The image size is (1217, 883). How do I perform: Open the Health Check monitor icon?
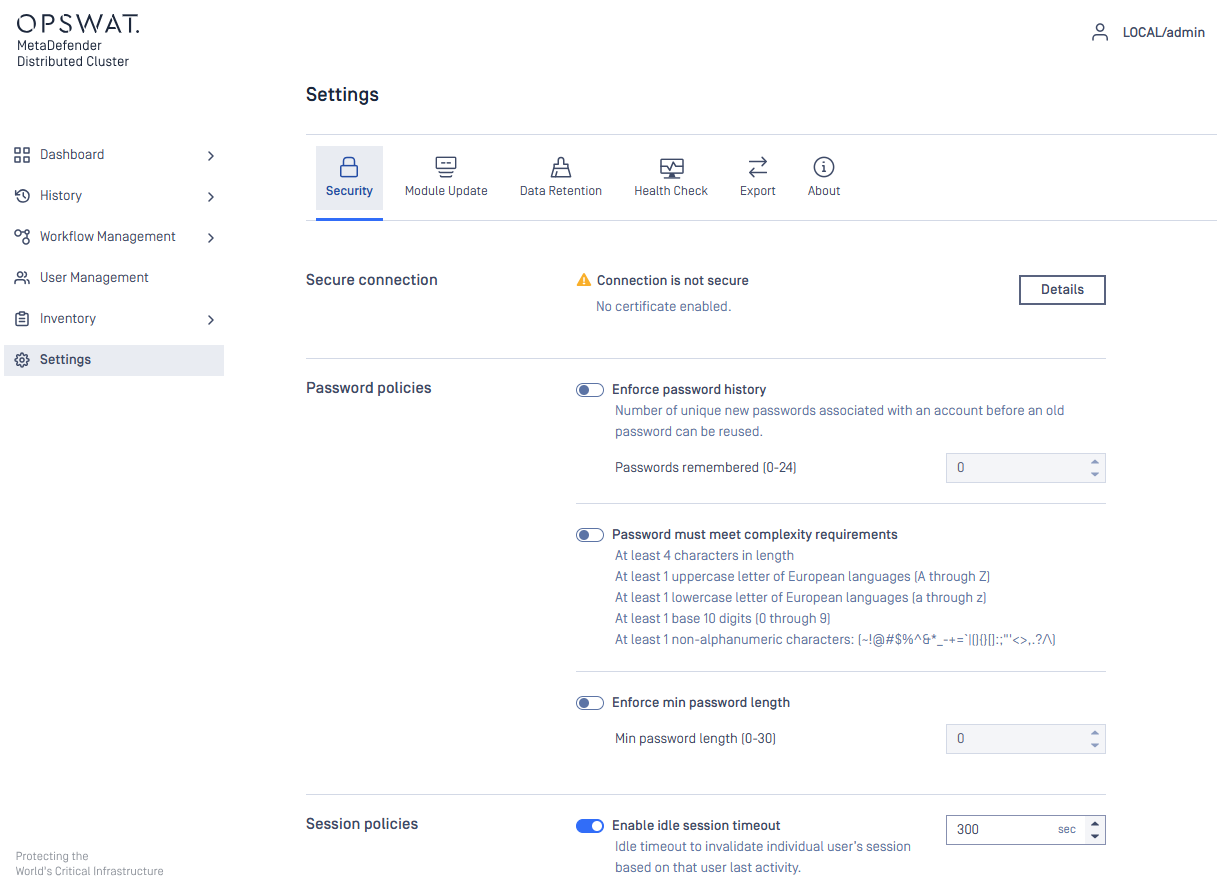(x=671, y=167)
